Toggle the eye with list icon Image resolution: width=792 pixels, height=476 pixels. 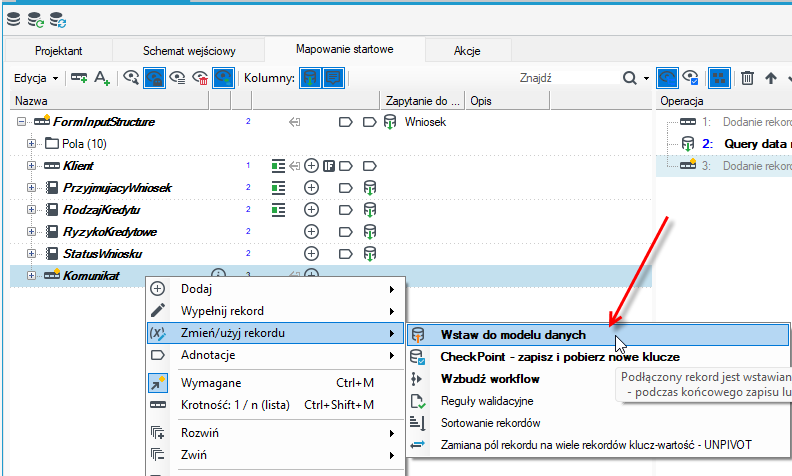pos(177,78)
